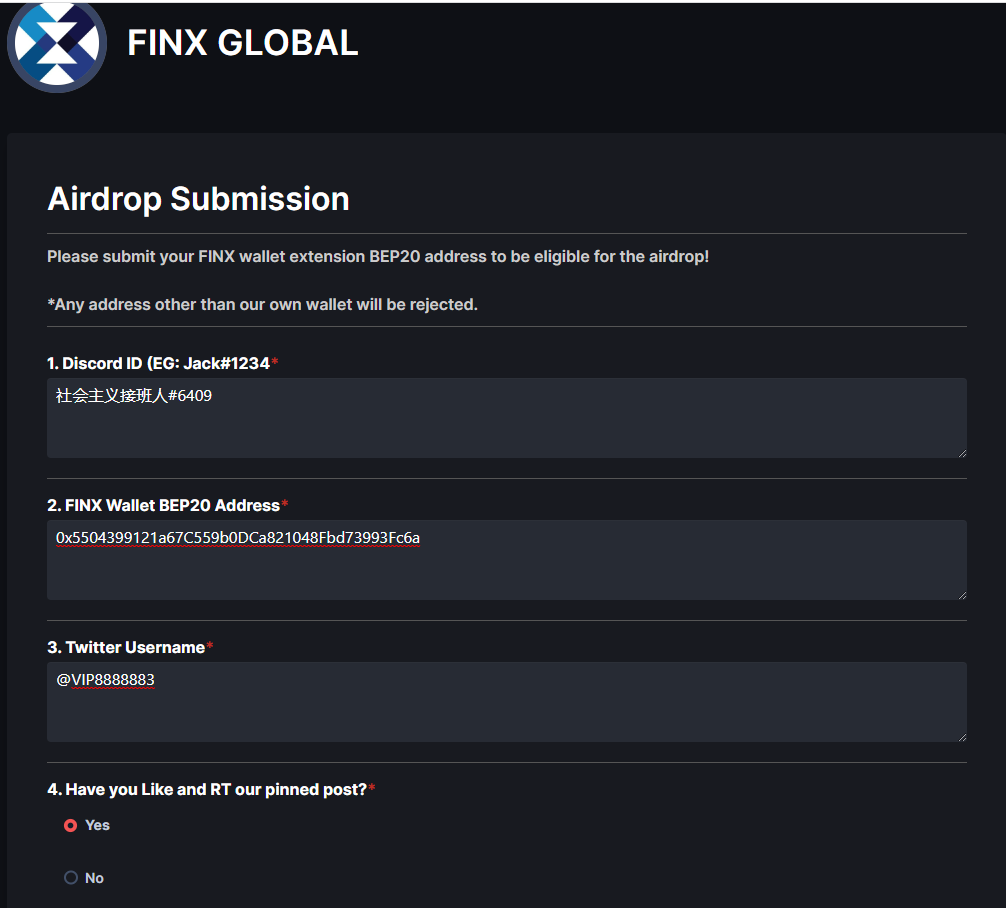The image size is (1006, 908).
Task: Select the No radio button
Action: [x=71, y=878]
